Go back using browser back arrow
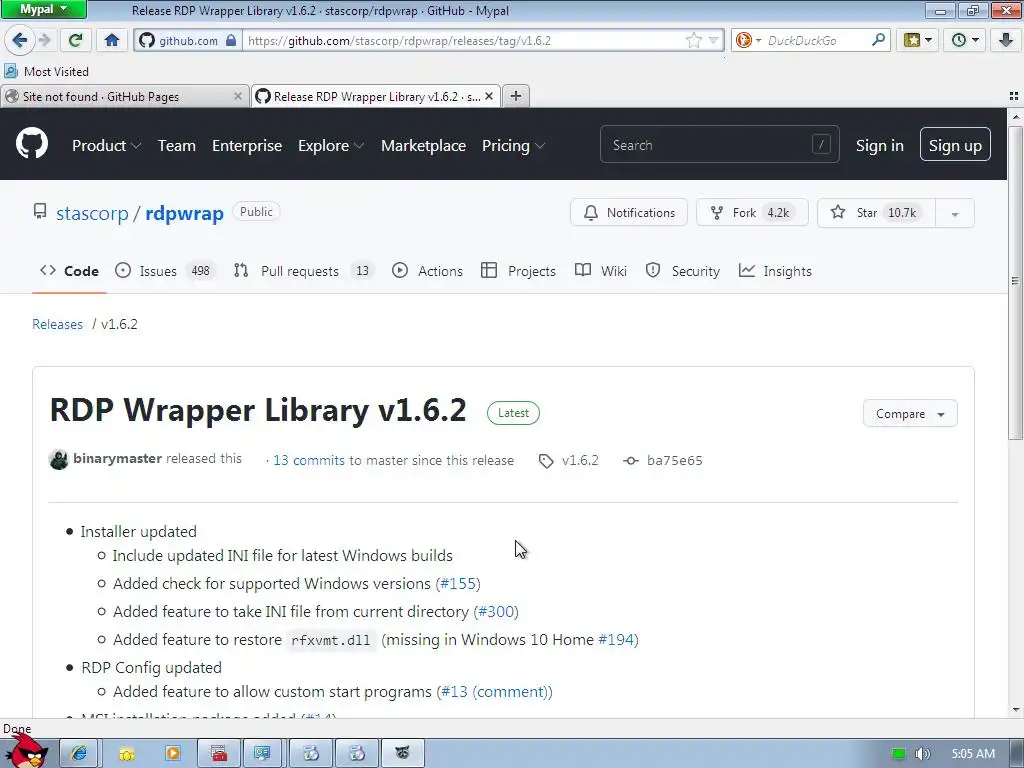This screenshot has height=768, width=1024. tap(19, 40)
